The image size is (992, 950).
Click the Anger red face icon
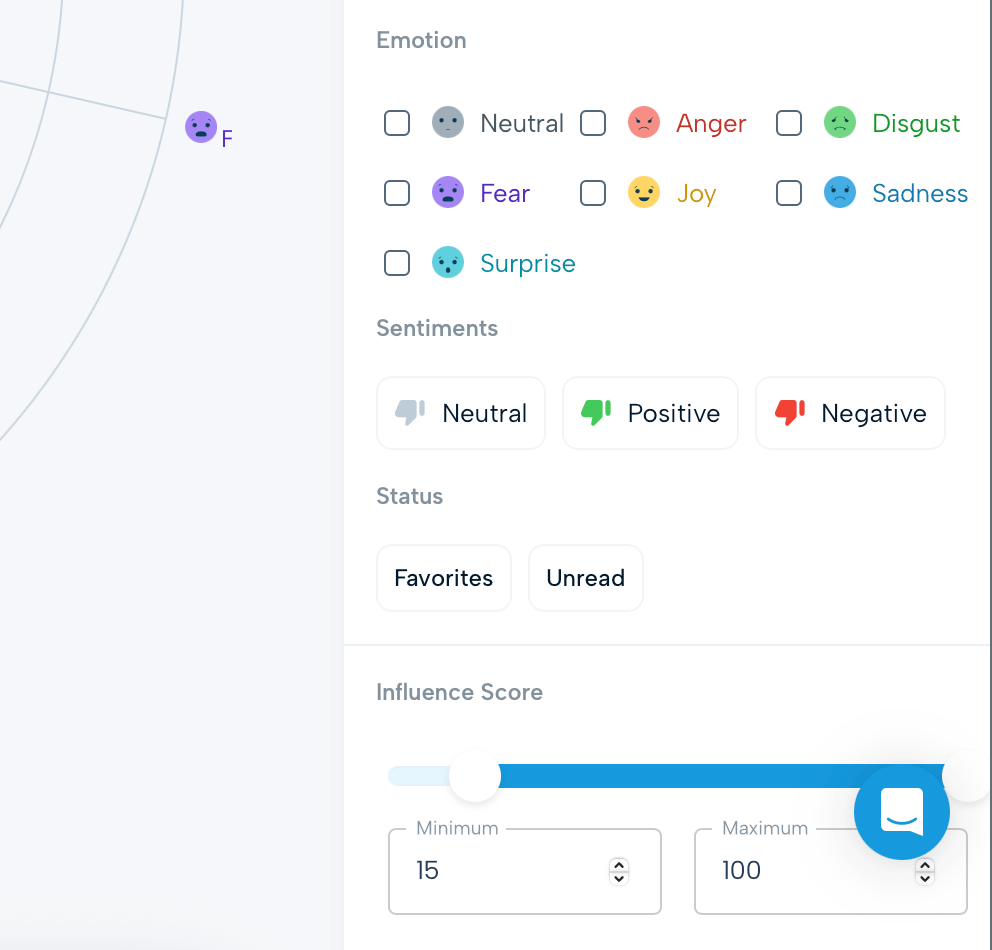[x=644, y=122]
